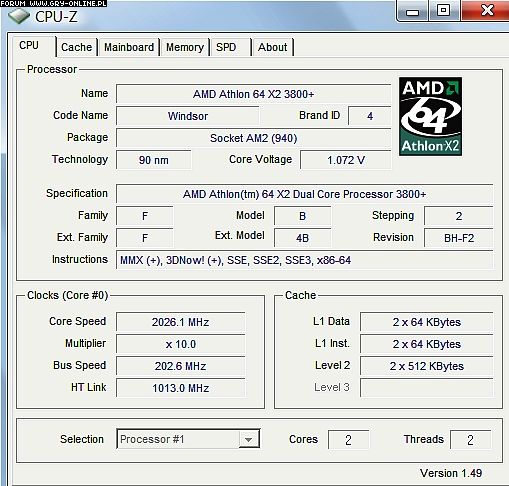Screen dimensions: 509x486
Task: Click the Clocks (Core #0) group label
Action: (x=68, y=295)
